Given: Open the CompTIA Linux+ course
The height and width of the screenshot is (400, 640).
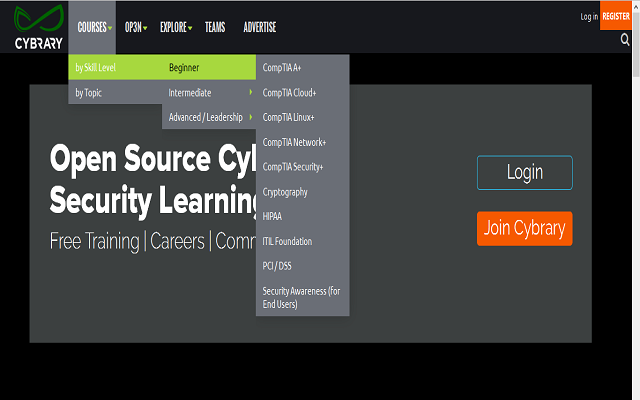Looking at the screenshot, I should coord(302,117).
